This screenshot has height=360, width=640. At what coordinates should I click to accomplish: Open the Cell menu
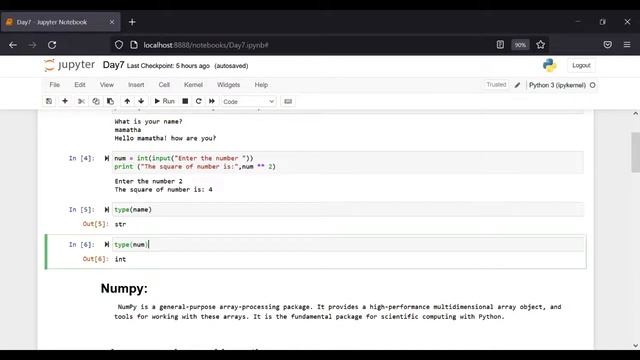point(164,85)
